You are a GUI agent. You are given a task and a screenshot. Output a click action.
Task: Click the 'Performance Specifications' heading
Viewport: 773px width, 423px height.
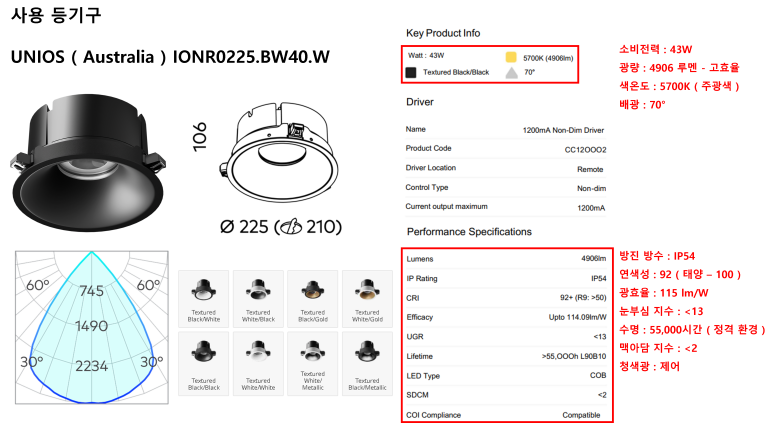pos(469,232)
